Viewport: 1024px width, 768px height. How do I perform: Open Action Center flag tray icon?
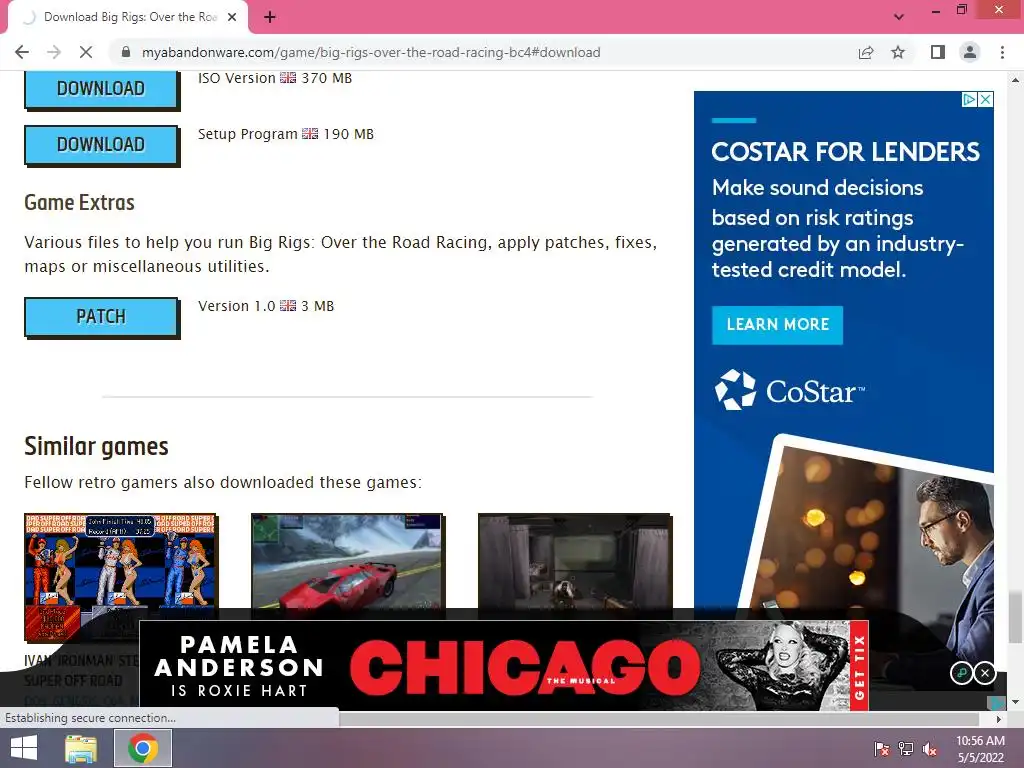click(x=882, y=748)
